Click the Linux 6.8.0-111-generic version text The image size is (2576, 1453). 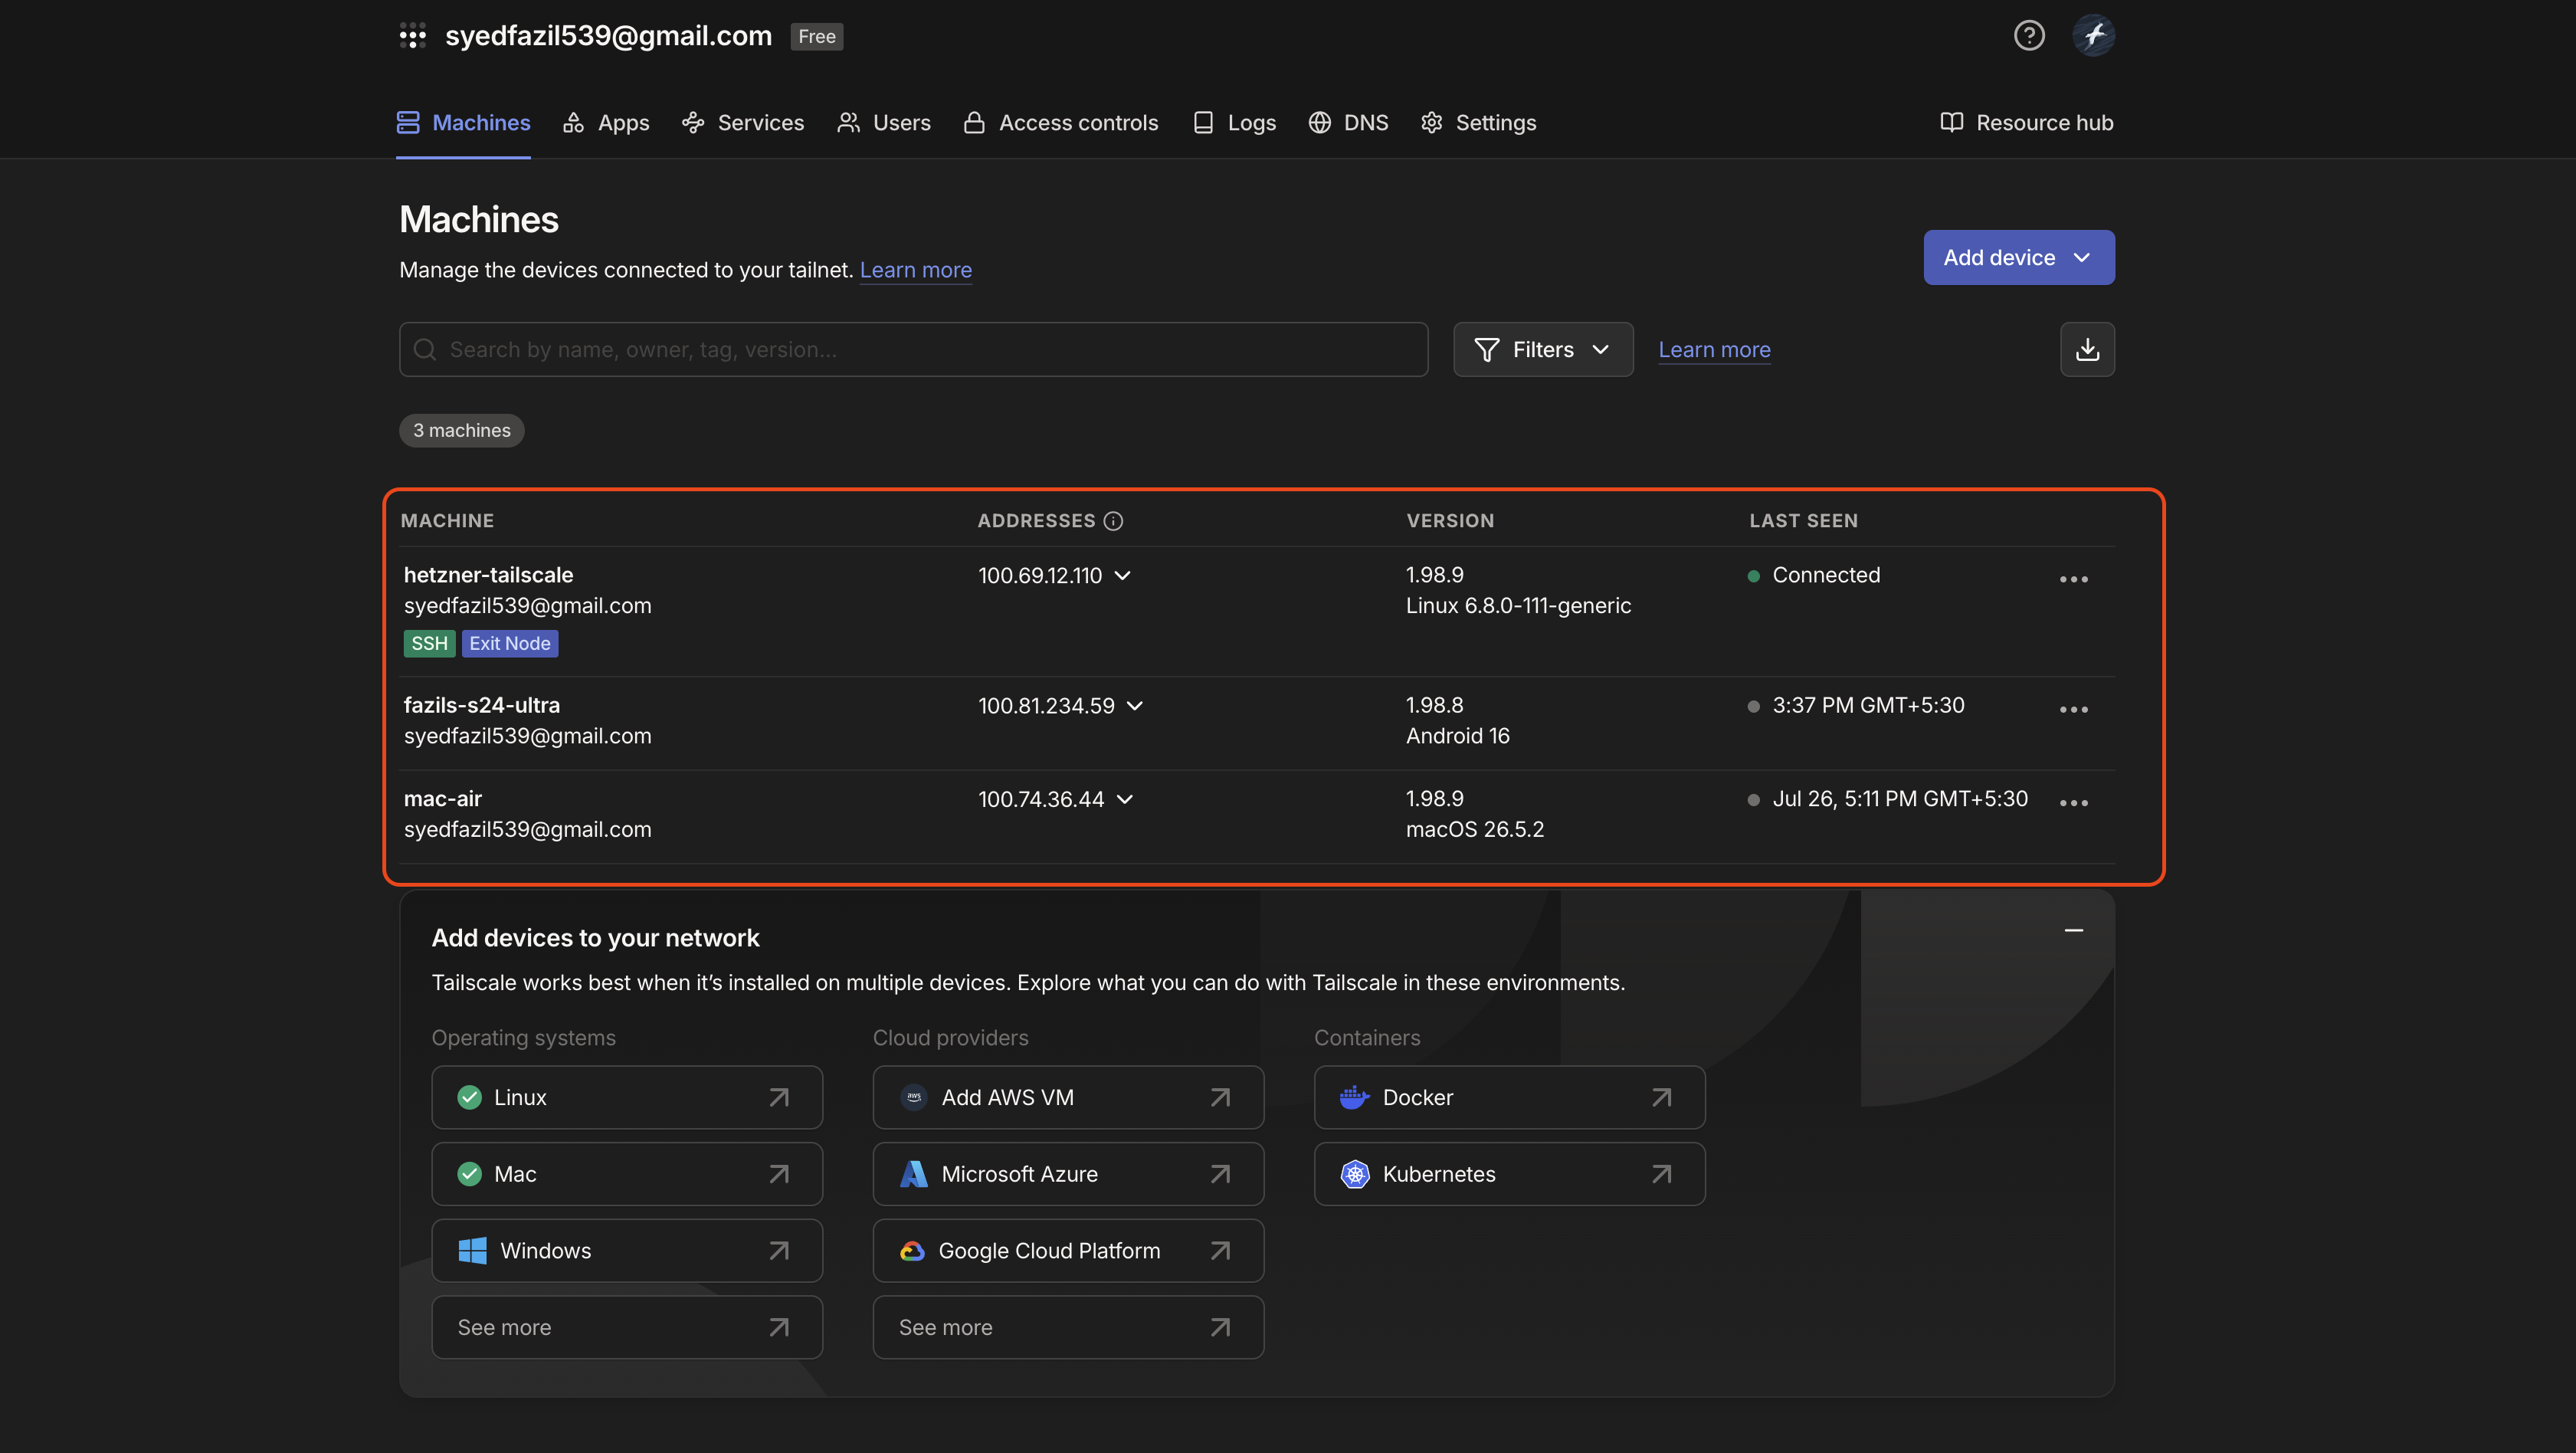[x=1518, y=606]
